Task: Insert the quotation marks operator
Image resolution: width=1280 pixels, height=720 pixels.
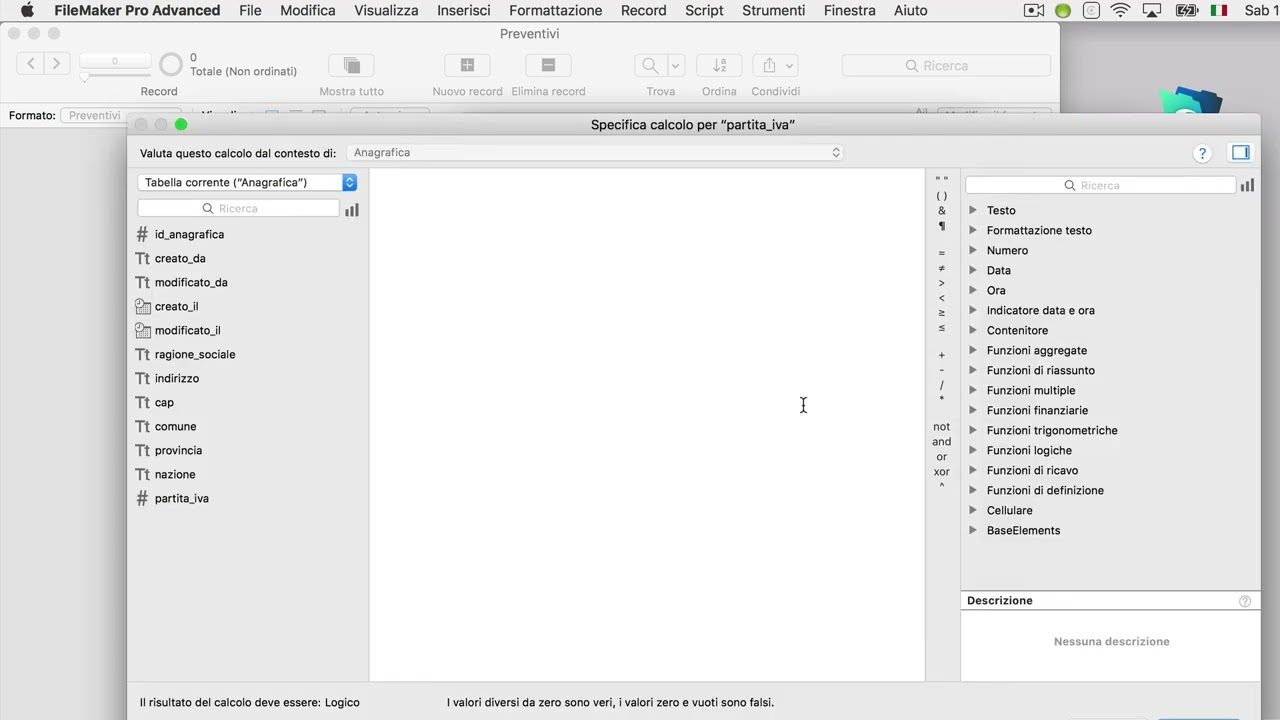Action: pyautogui.click(x=941, y=181)
